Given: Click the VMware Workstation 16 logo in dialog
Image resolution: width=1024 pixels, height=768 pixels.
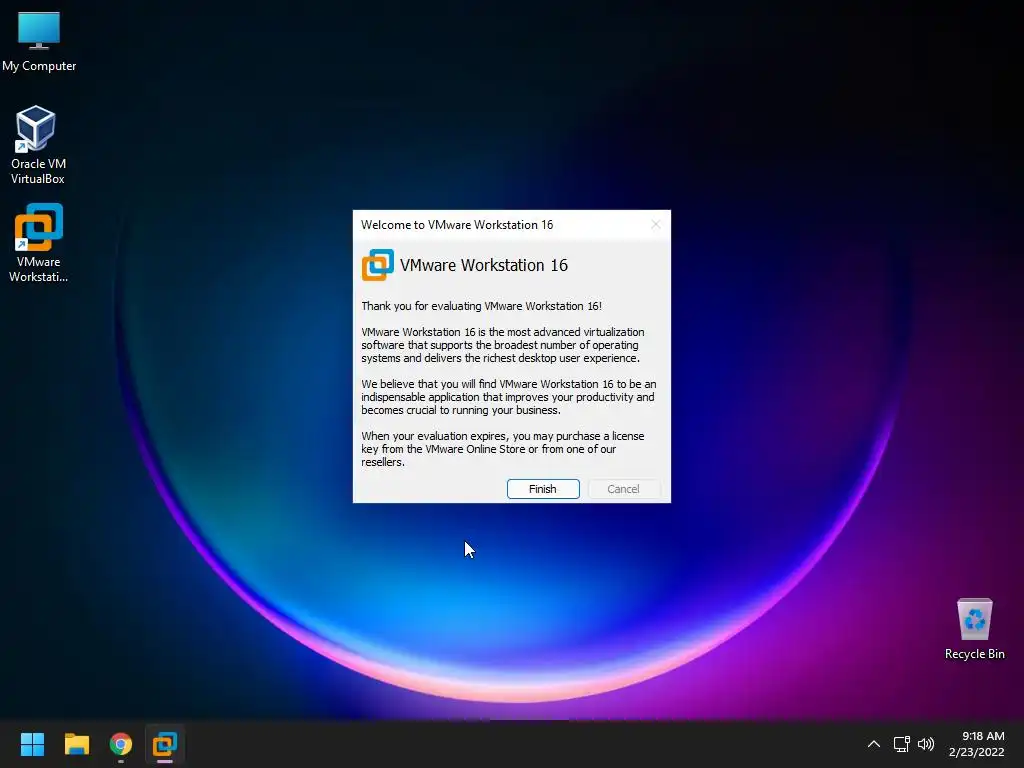Looking at the screenshot, I should coord(377,265).
